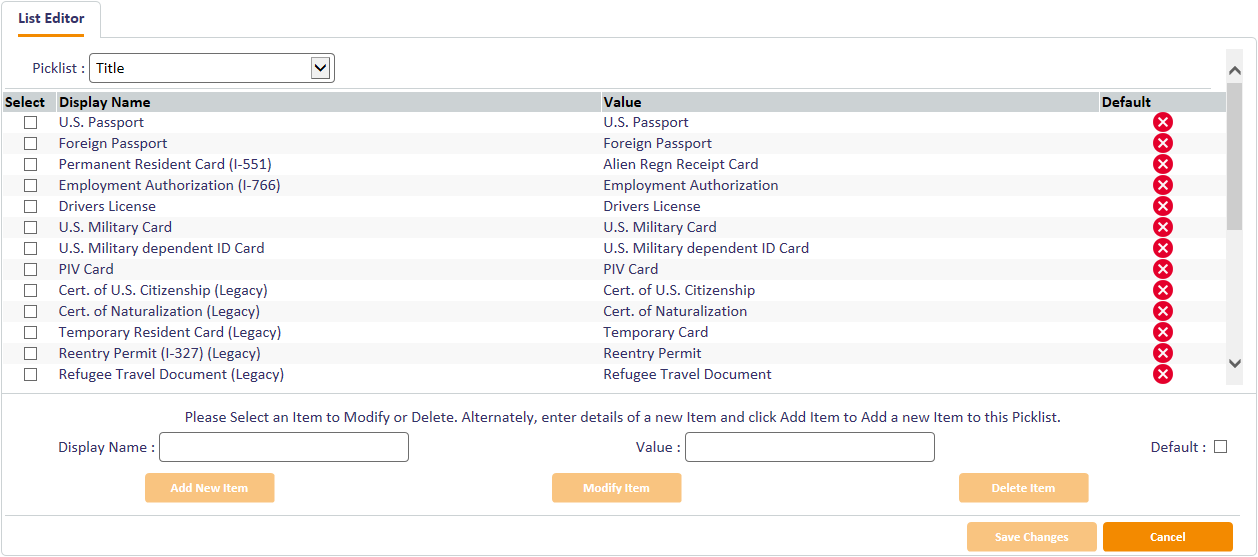Click the Add New Item button
The width and height of the screenshot is (1258, 557).
tap(210, 488)
